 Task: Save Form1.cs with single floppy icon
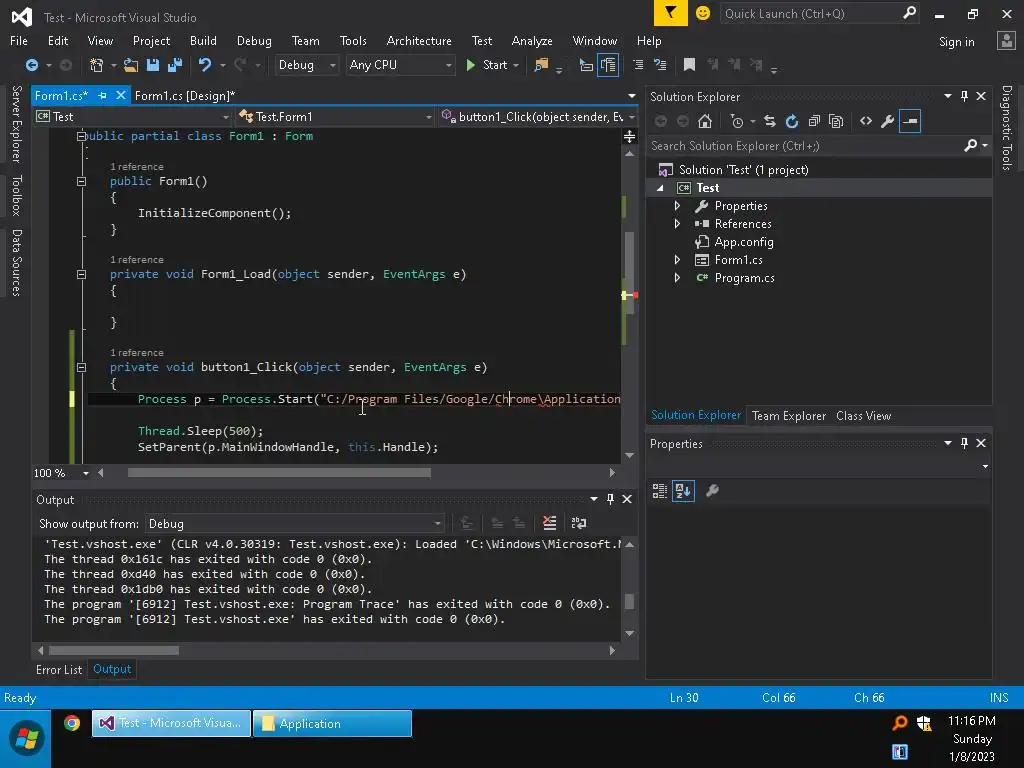coord(153,65)
